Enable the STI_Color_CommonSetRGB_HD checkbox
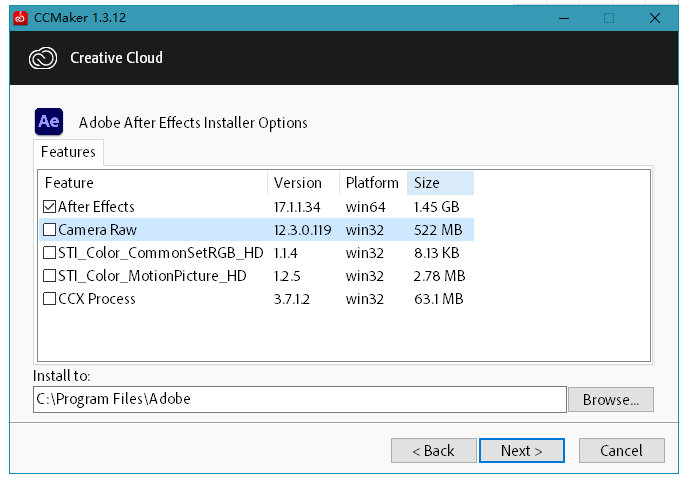689x480 pixels. point(50,253)
